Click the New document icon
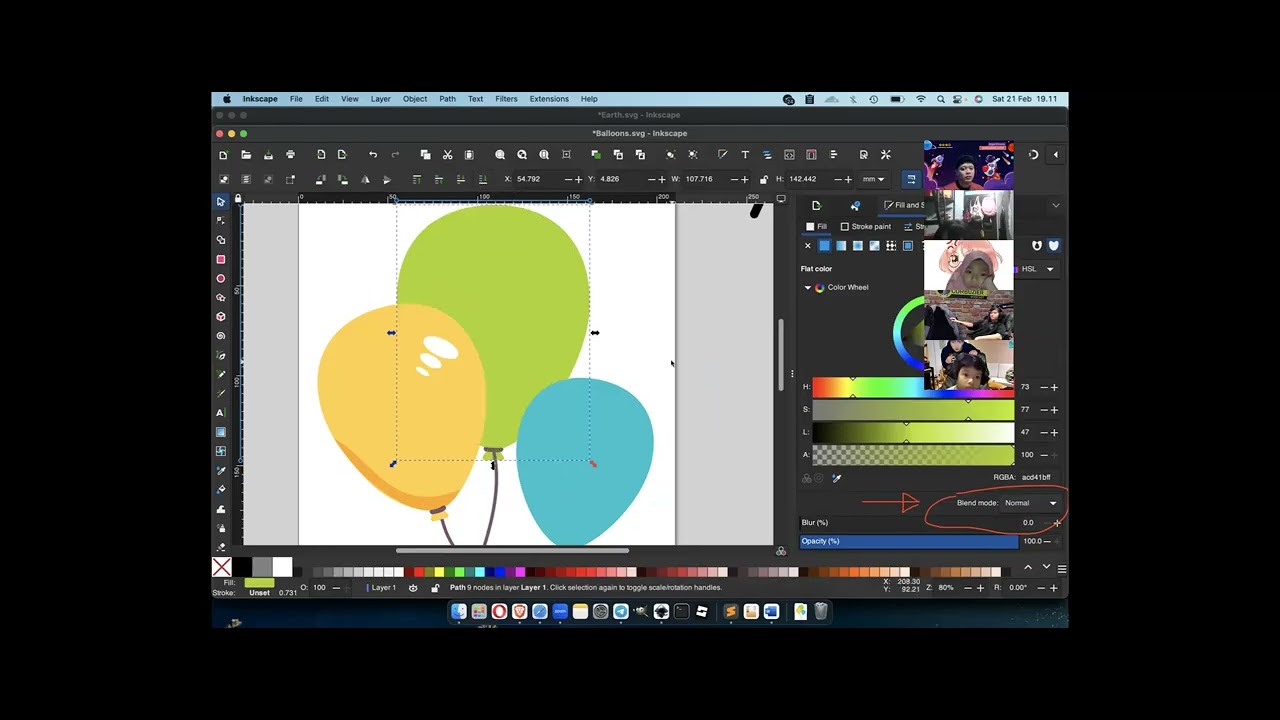1280x720 pixels. (x=223, y=155)
